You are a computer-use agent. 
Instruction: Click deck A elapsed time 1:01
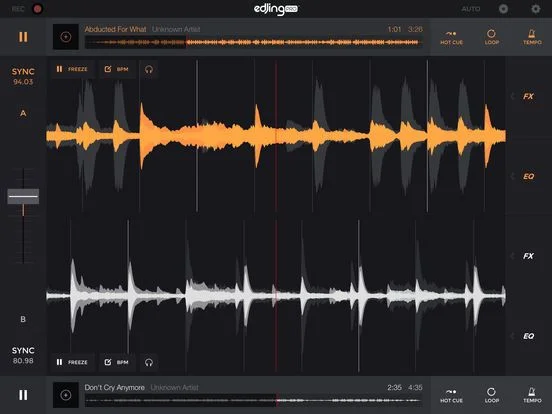[x=394, y=29]
